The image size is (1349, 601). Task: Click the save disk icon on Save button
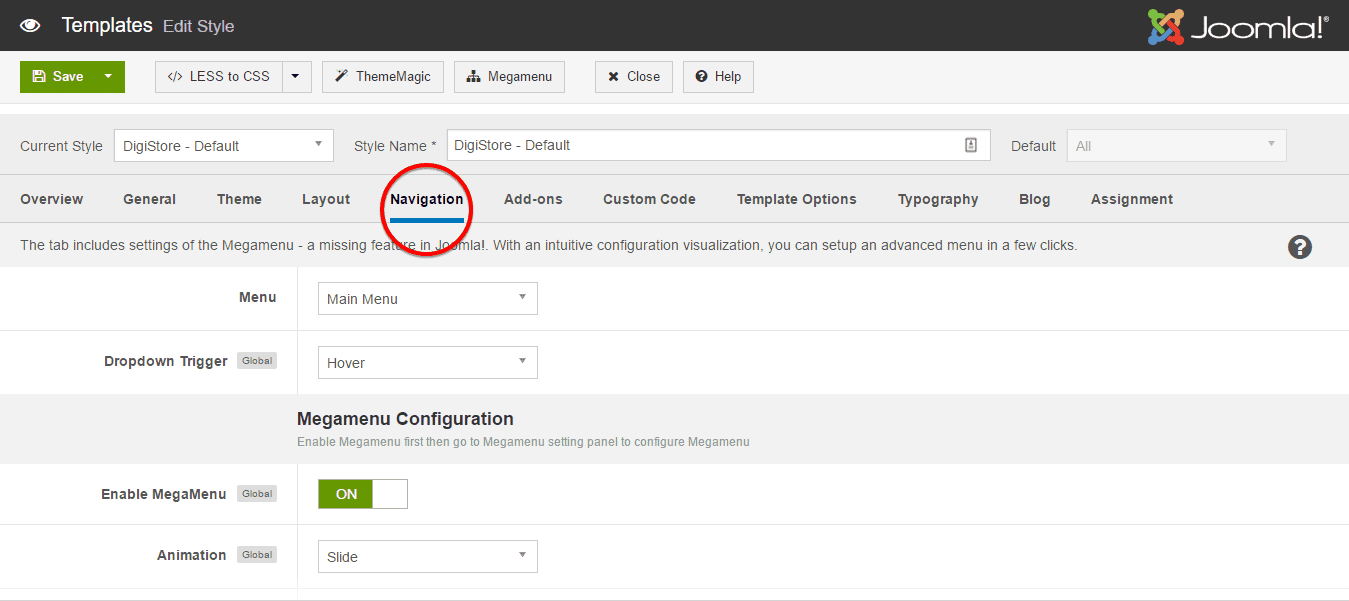[40, 75]
